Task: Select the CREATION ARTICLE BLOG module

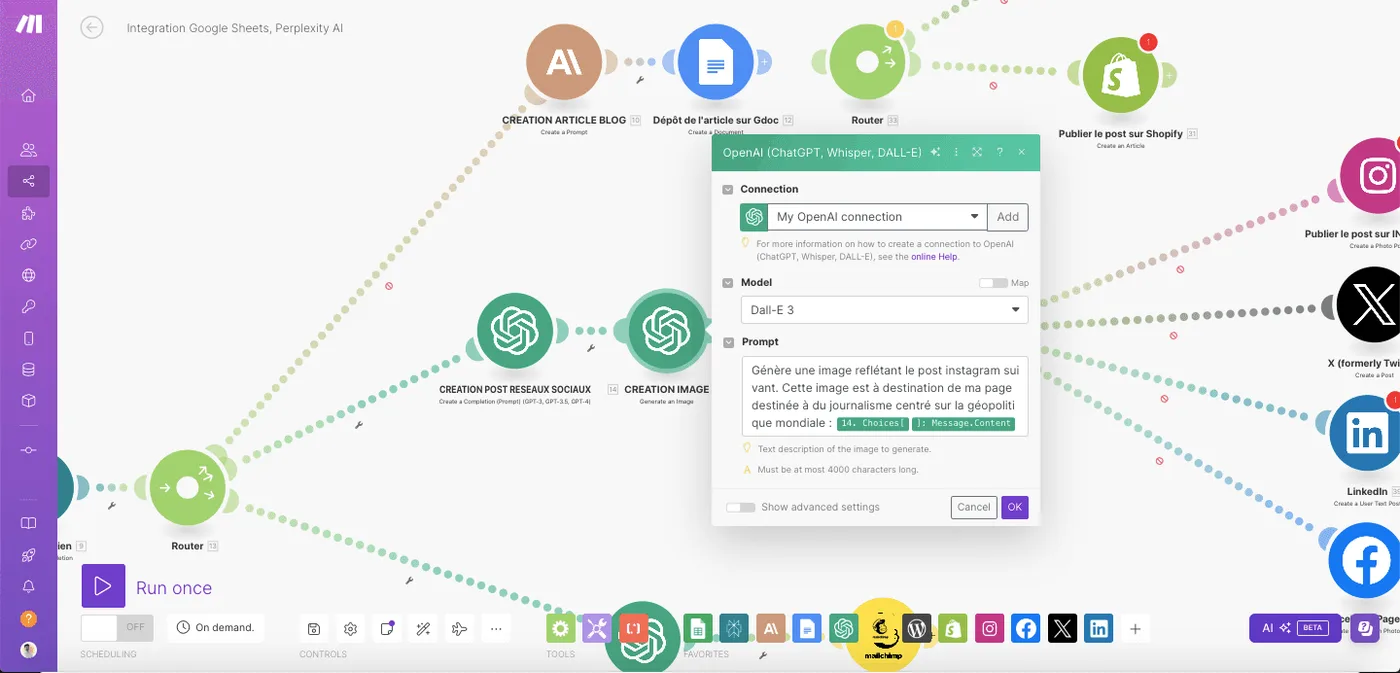Action: 565,63
